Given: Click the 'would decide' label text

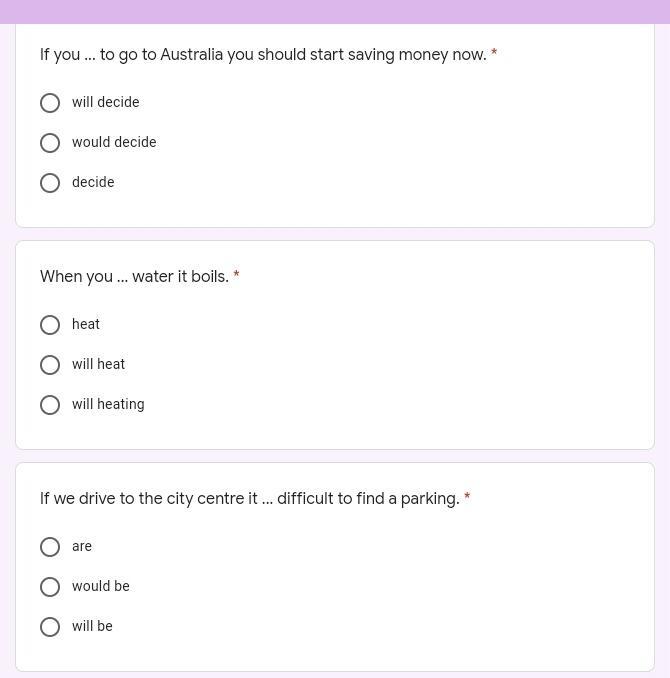Looking at the screenshot, I should [x=114, y=142].
